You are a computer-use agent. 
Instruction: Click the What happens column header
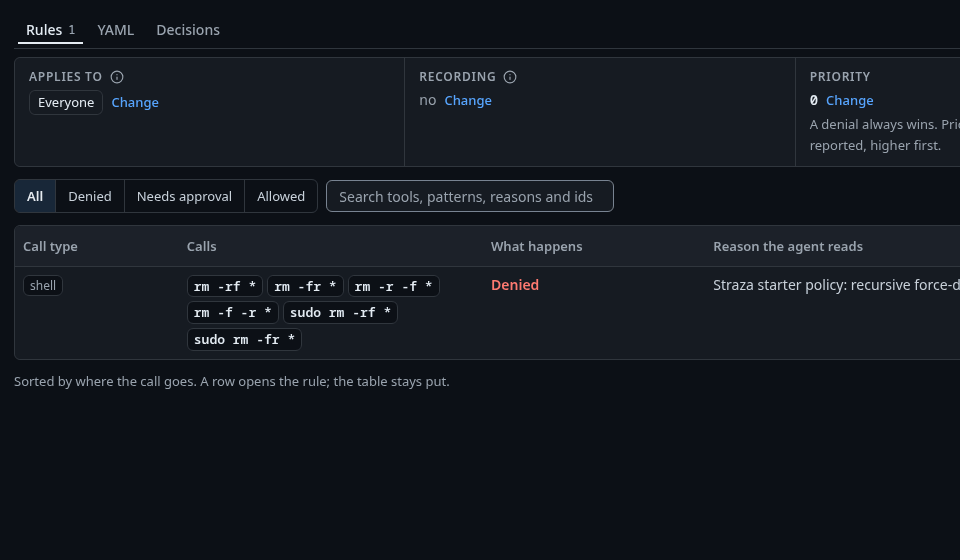click(536, 246)
